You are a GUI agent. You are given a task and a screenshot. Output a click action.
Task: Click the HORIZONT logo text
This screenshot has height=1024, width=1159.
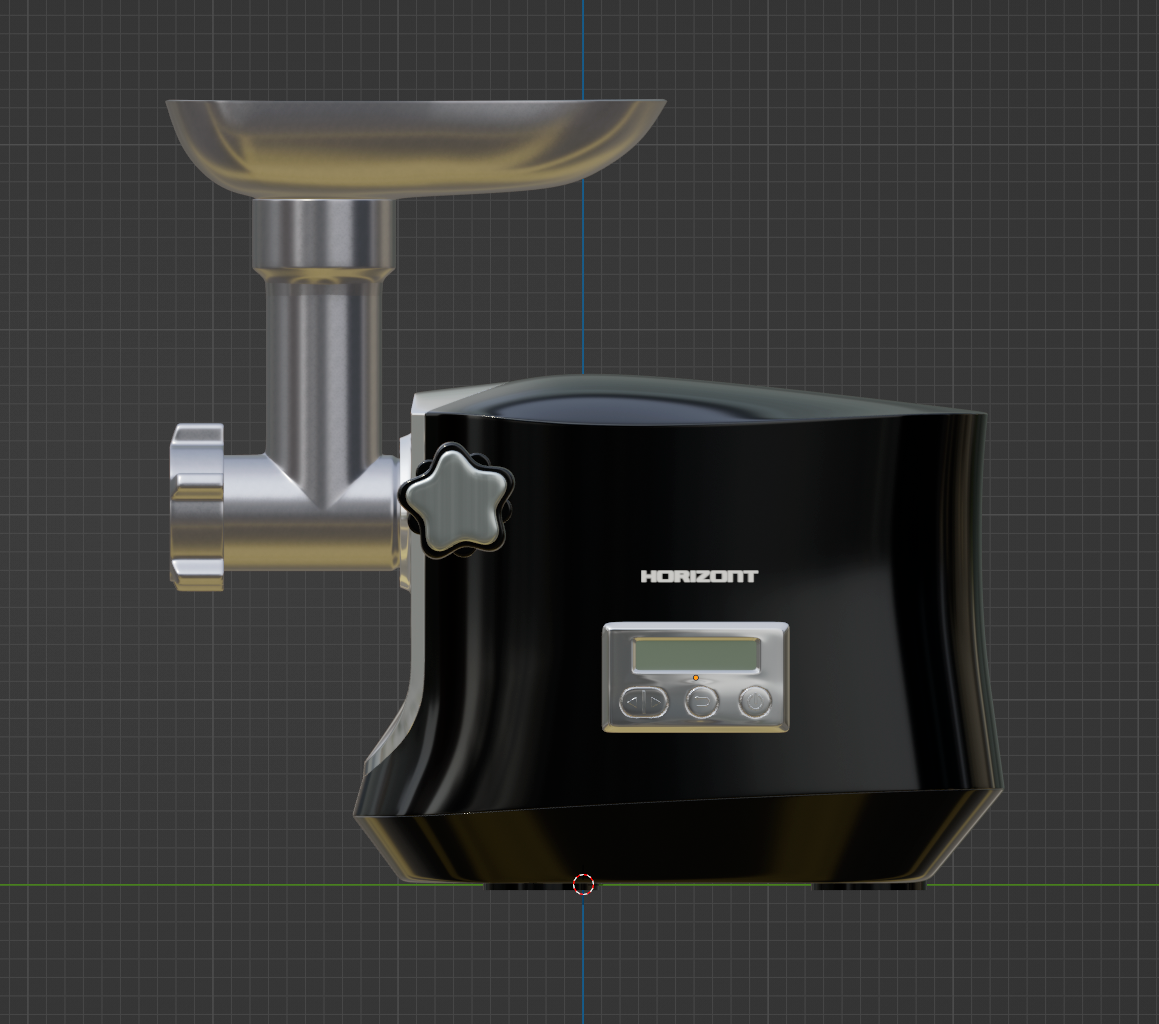[x=699, y=576]
